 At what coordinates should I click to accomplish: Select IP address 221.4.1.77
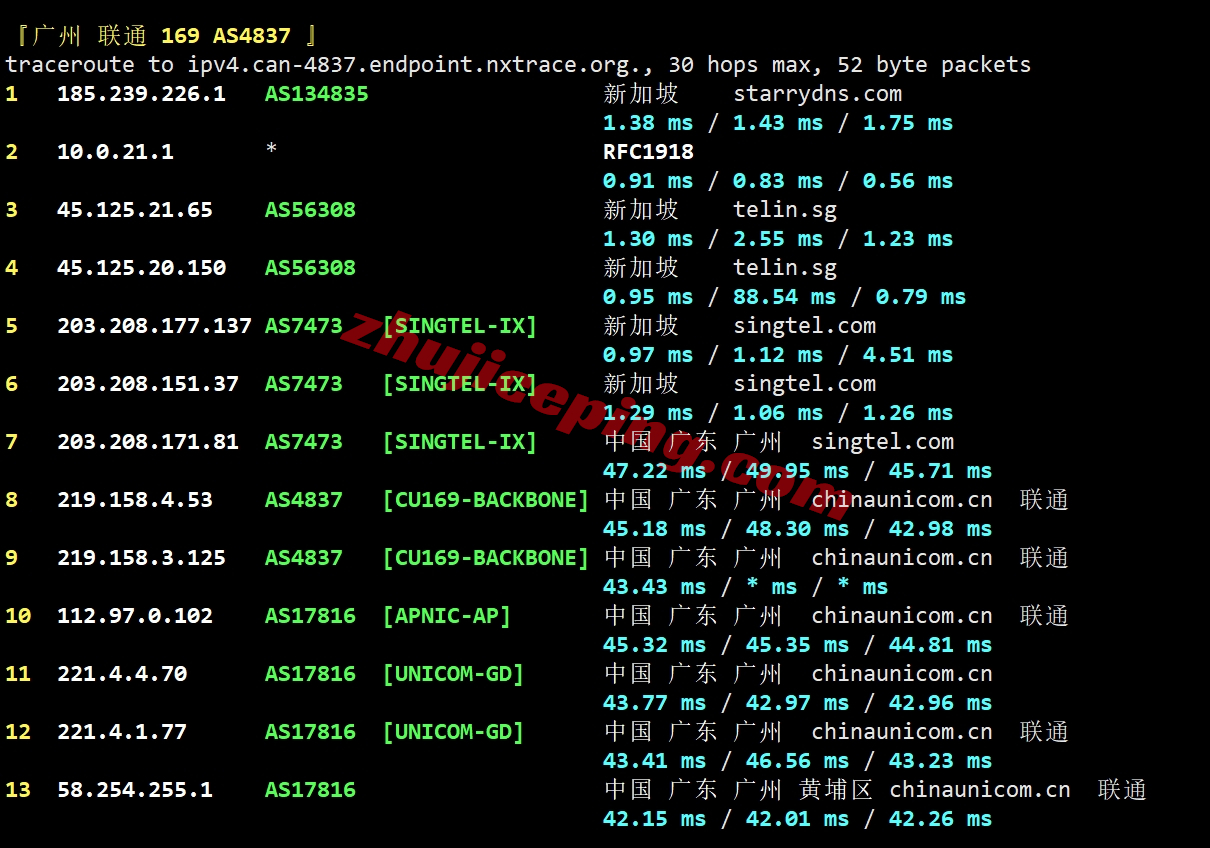pos(122,732)
